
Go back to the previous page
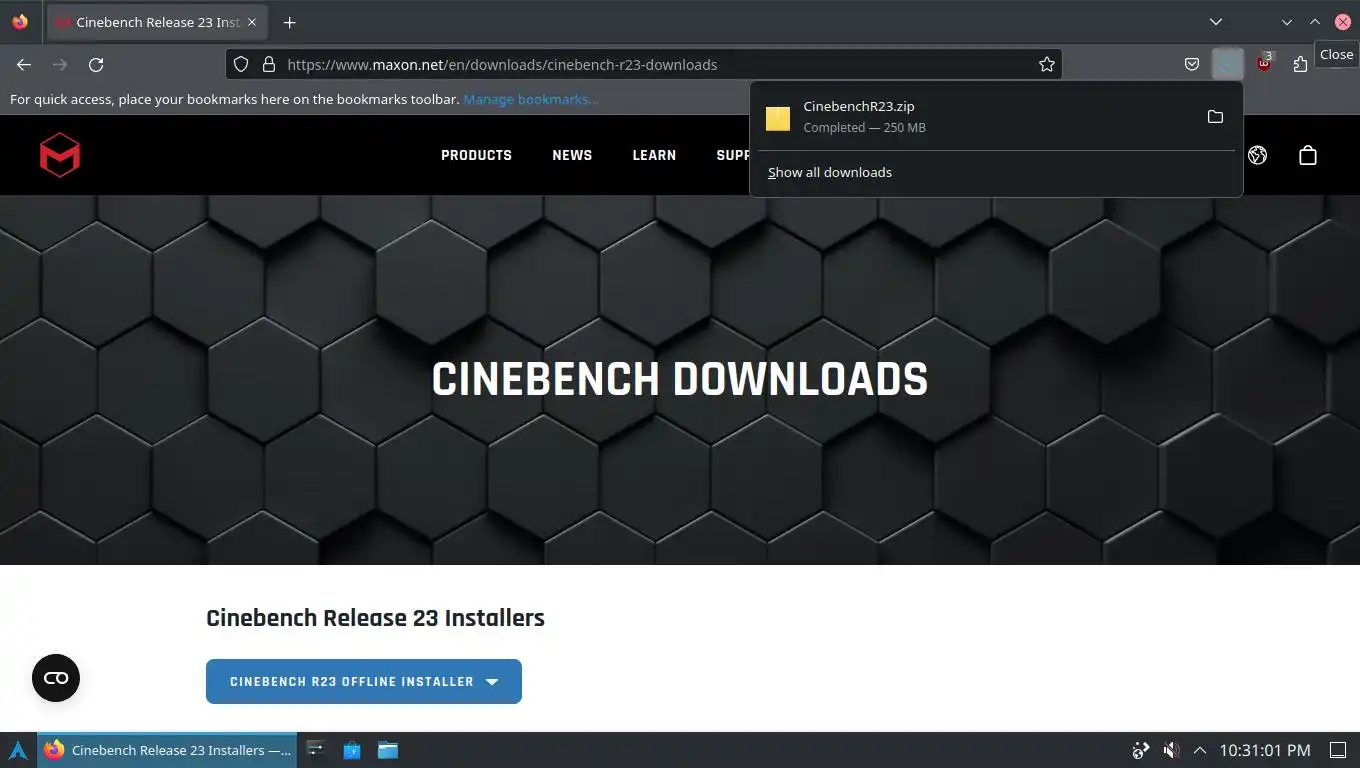[24, 64]
